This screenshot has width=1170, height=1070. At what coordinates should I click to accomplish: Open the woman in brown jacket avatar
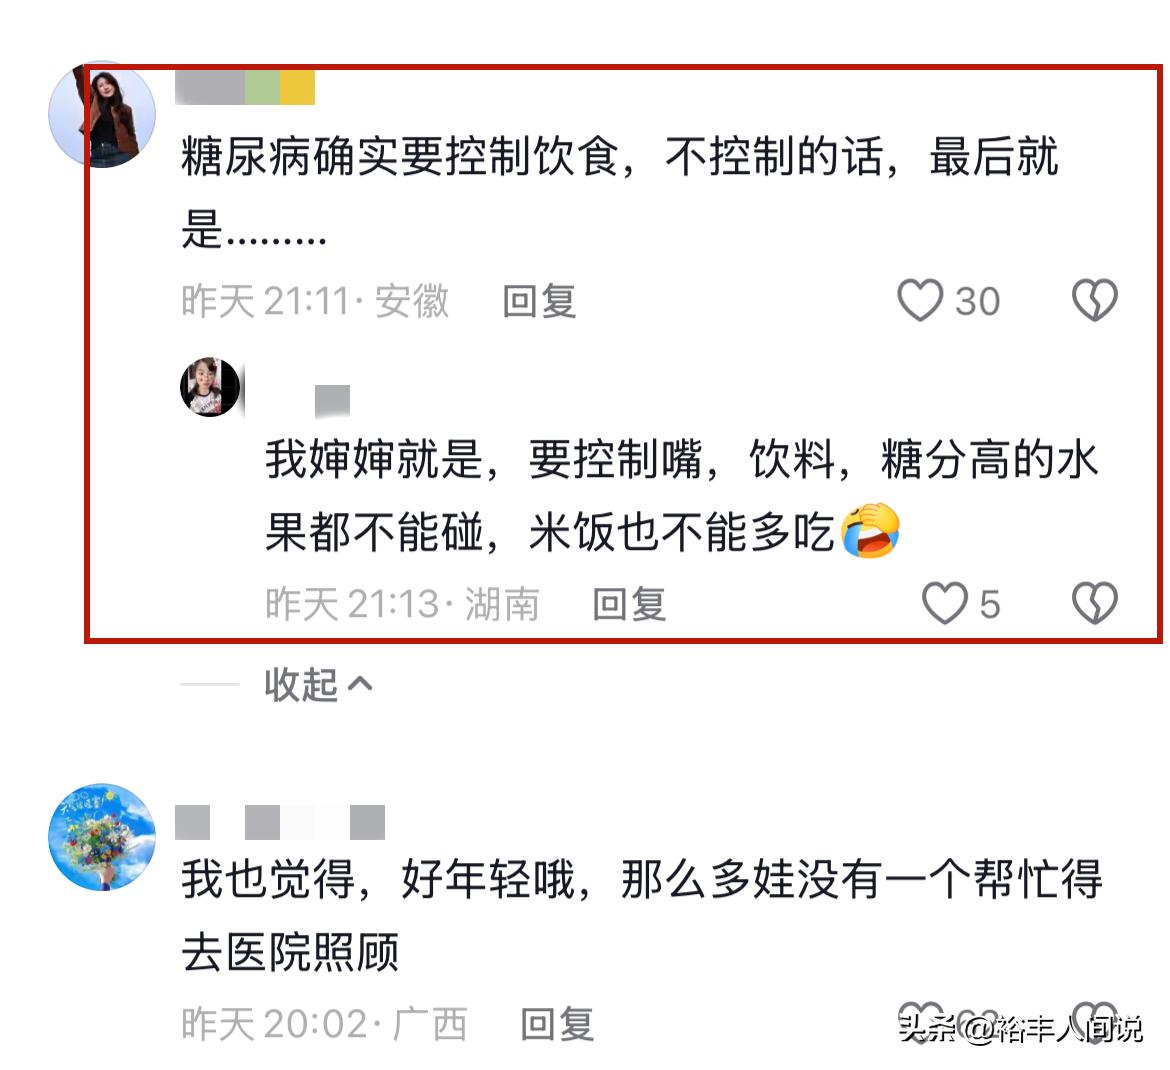point(102,114)
